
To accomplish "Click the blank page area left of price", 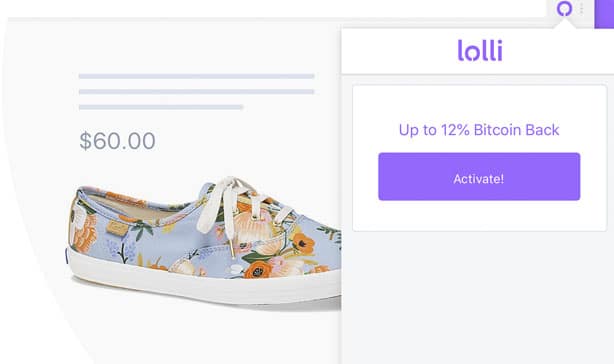I will point(39,141).
